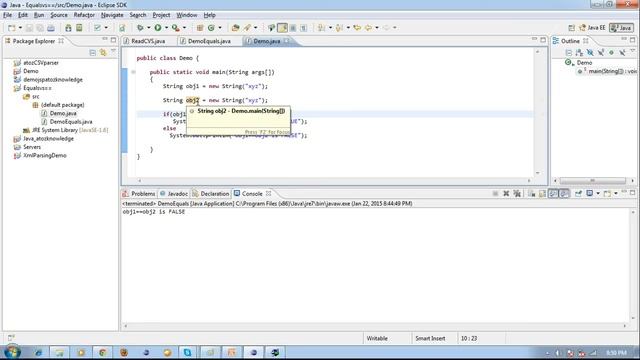Open Display Selected Console dropdown arrow
This screenshot has height=360, width=640.
pos(598,193)
